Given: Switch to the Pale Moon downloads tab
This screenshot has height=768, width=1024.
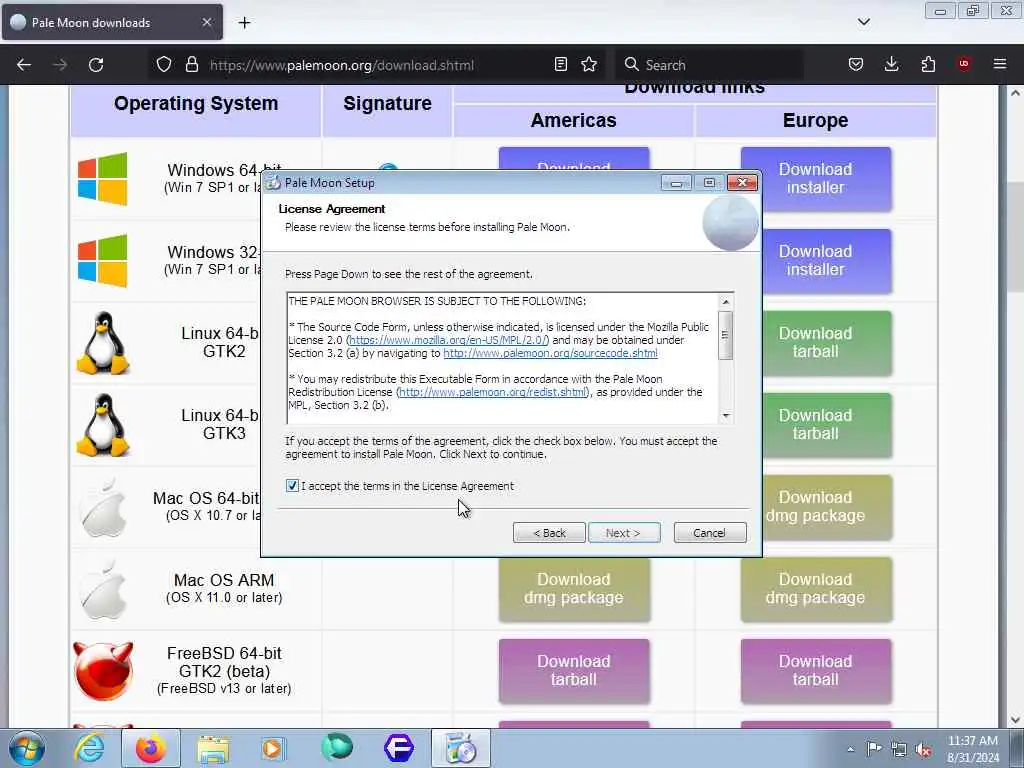Looking at the screenshot, I should click(x=112, y=22).
